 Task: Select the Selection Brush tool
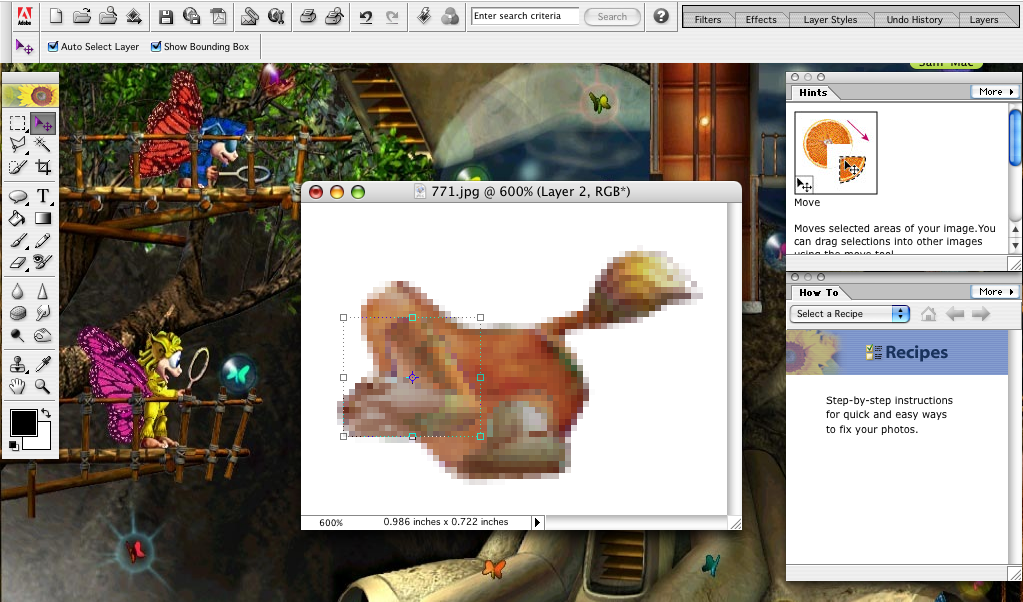point(18,167)
